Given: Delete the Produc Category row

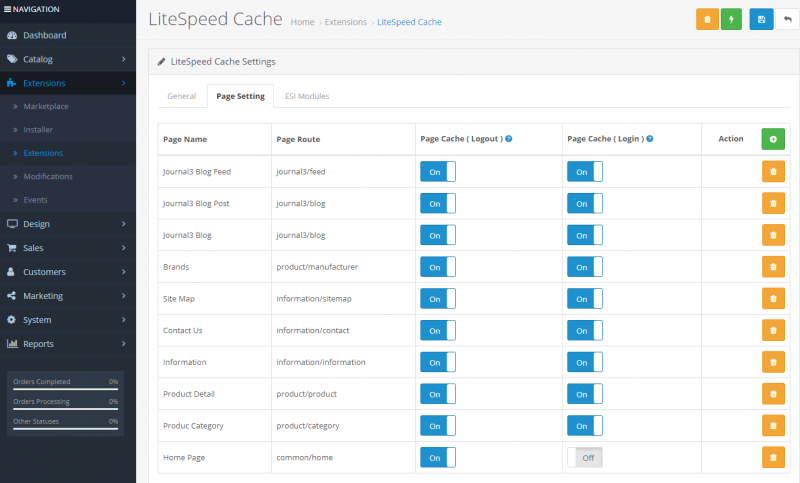Looking at the screenshot, I should click(x=773, y=425).
